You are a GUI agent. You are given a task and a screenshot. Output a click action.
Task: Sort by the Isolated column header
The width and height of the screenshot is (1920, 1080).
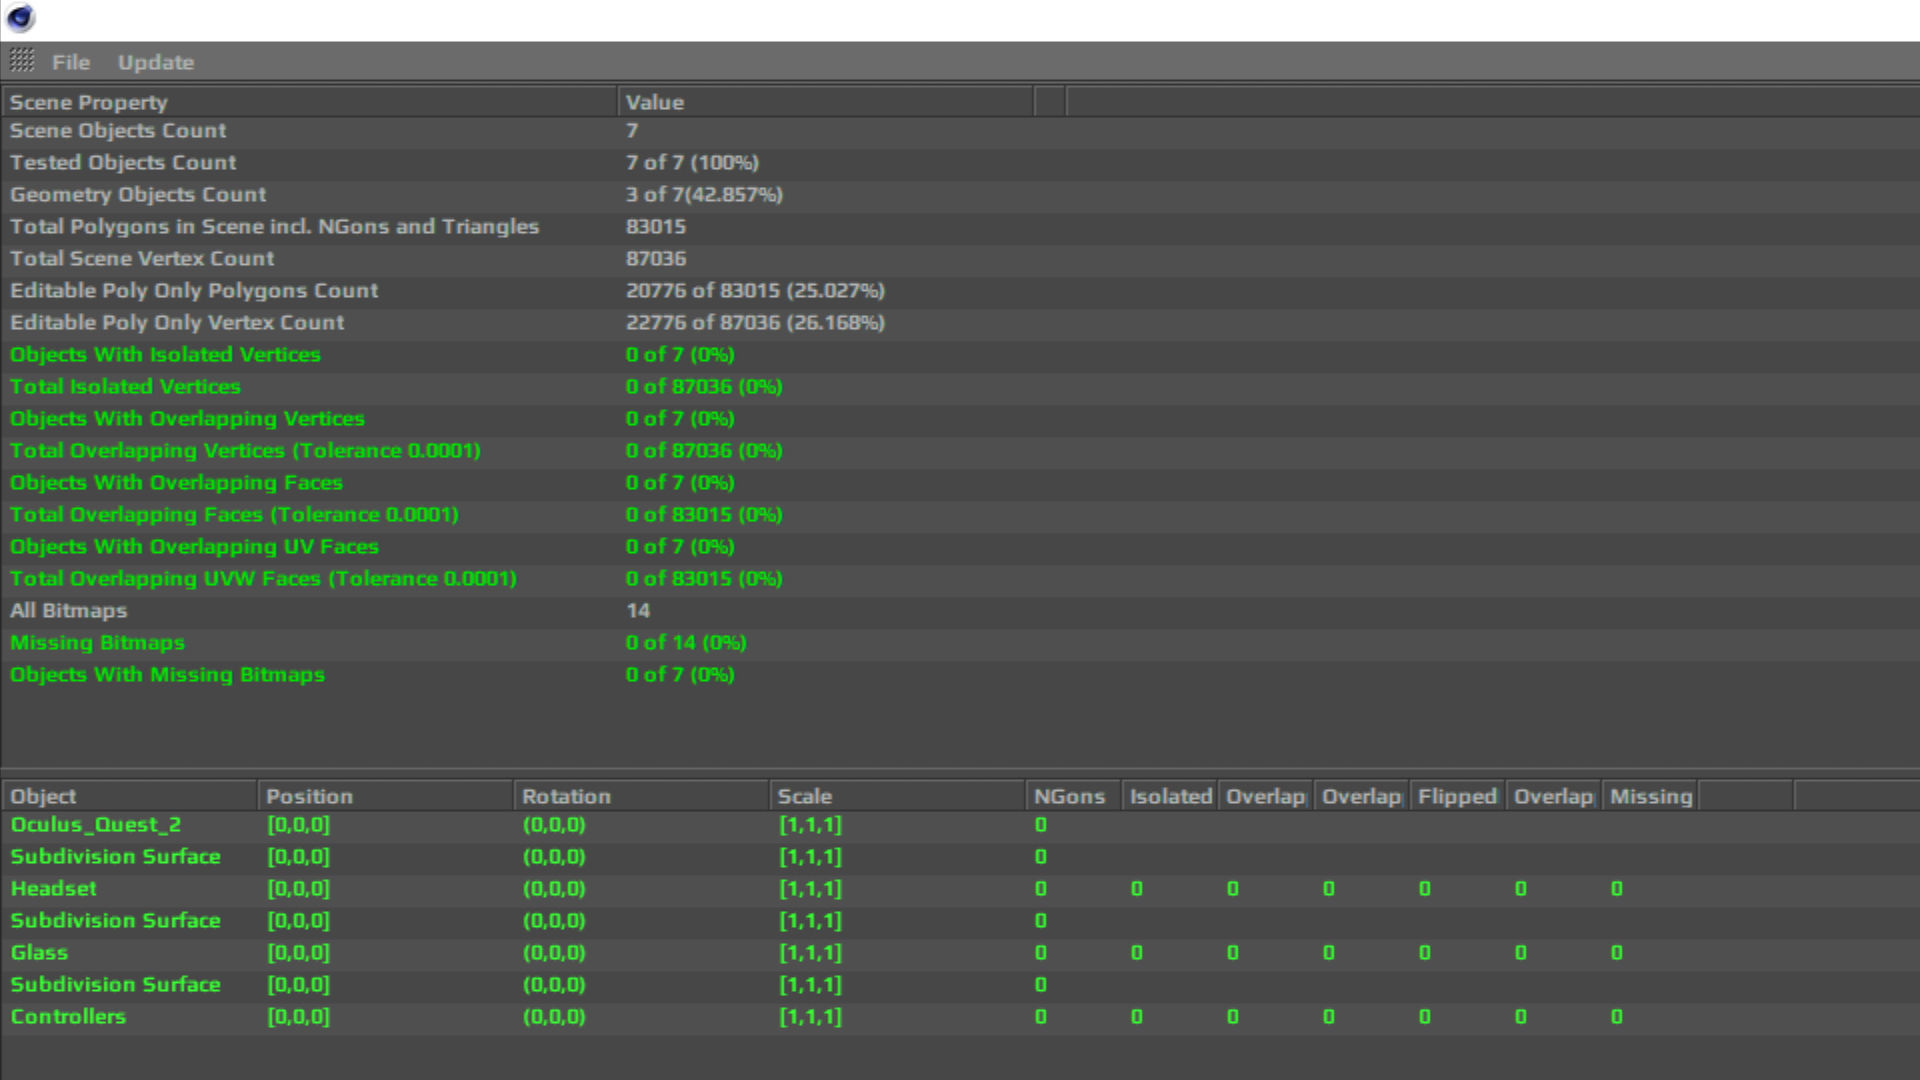1170,797
